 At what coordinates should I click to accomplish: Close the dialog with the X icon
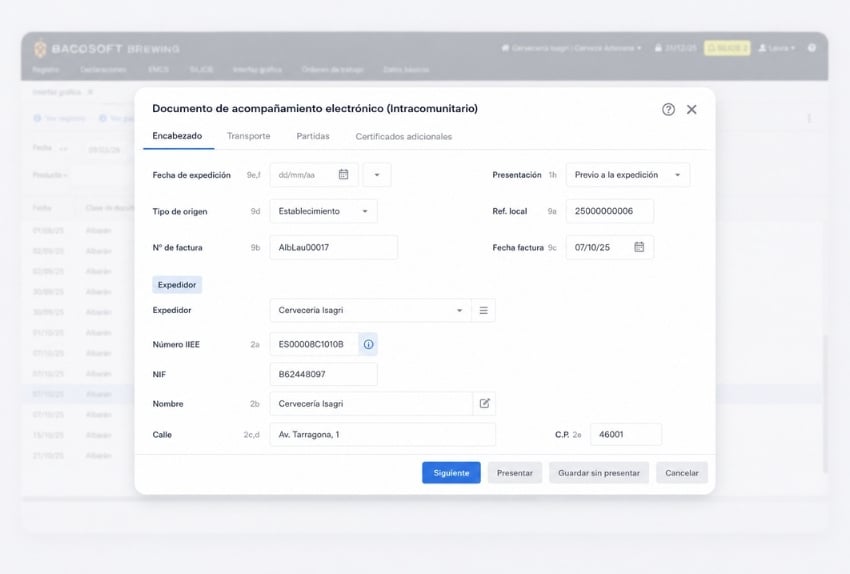coord(692,109)
